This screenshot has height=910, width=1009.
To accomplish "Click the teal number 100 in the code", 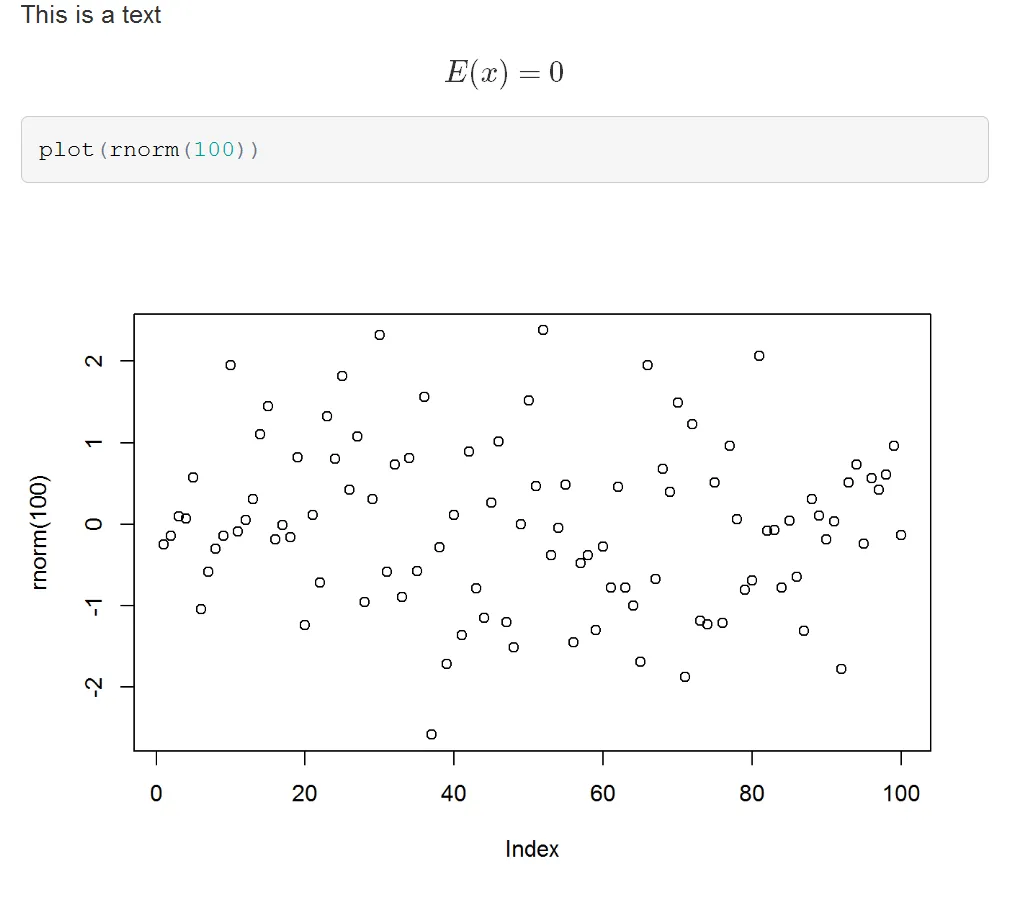I will click(215, 150).
